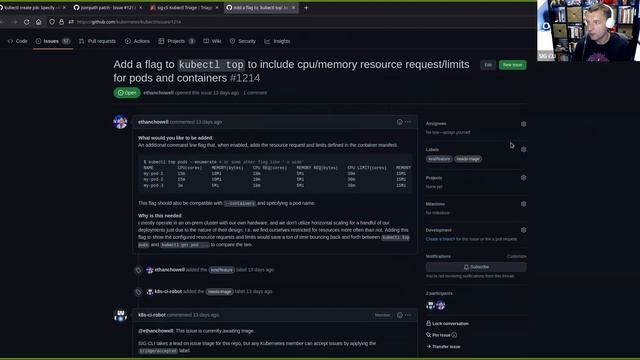The height and width of the screenshot is (360, 640).
Task: Click the kind/feature label in sidebar
Action: click(x=439, y=159)
